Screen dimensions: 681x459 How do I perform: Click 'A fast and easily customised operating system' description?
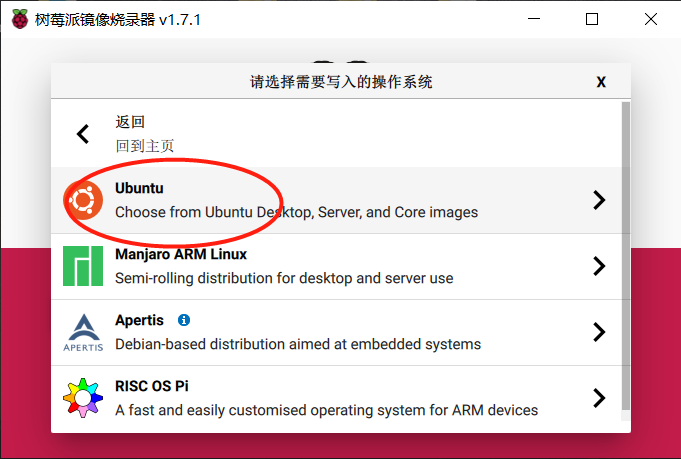tap(326, 410)
